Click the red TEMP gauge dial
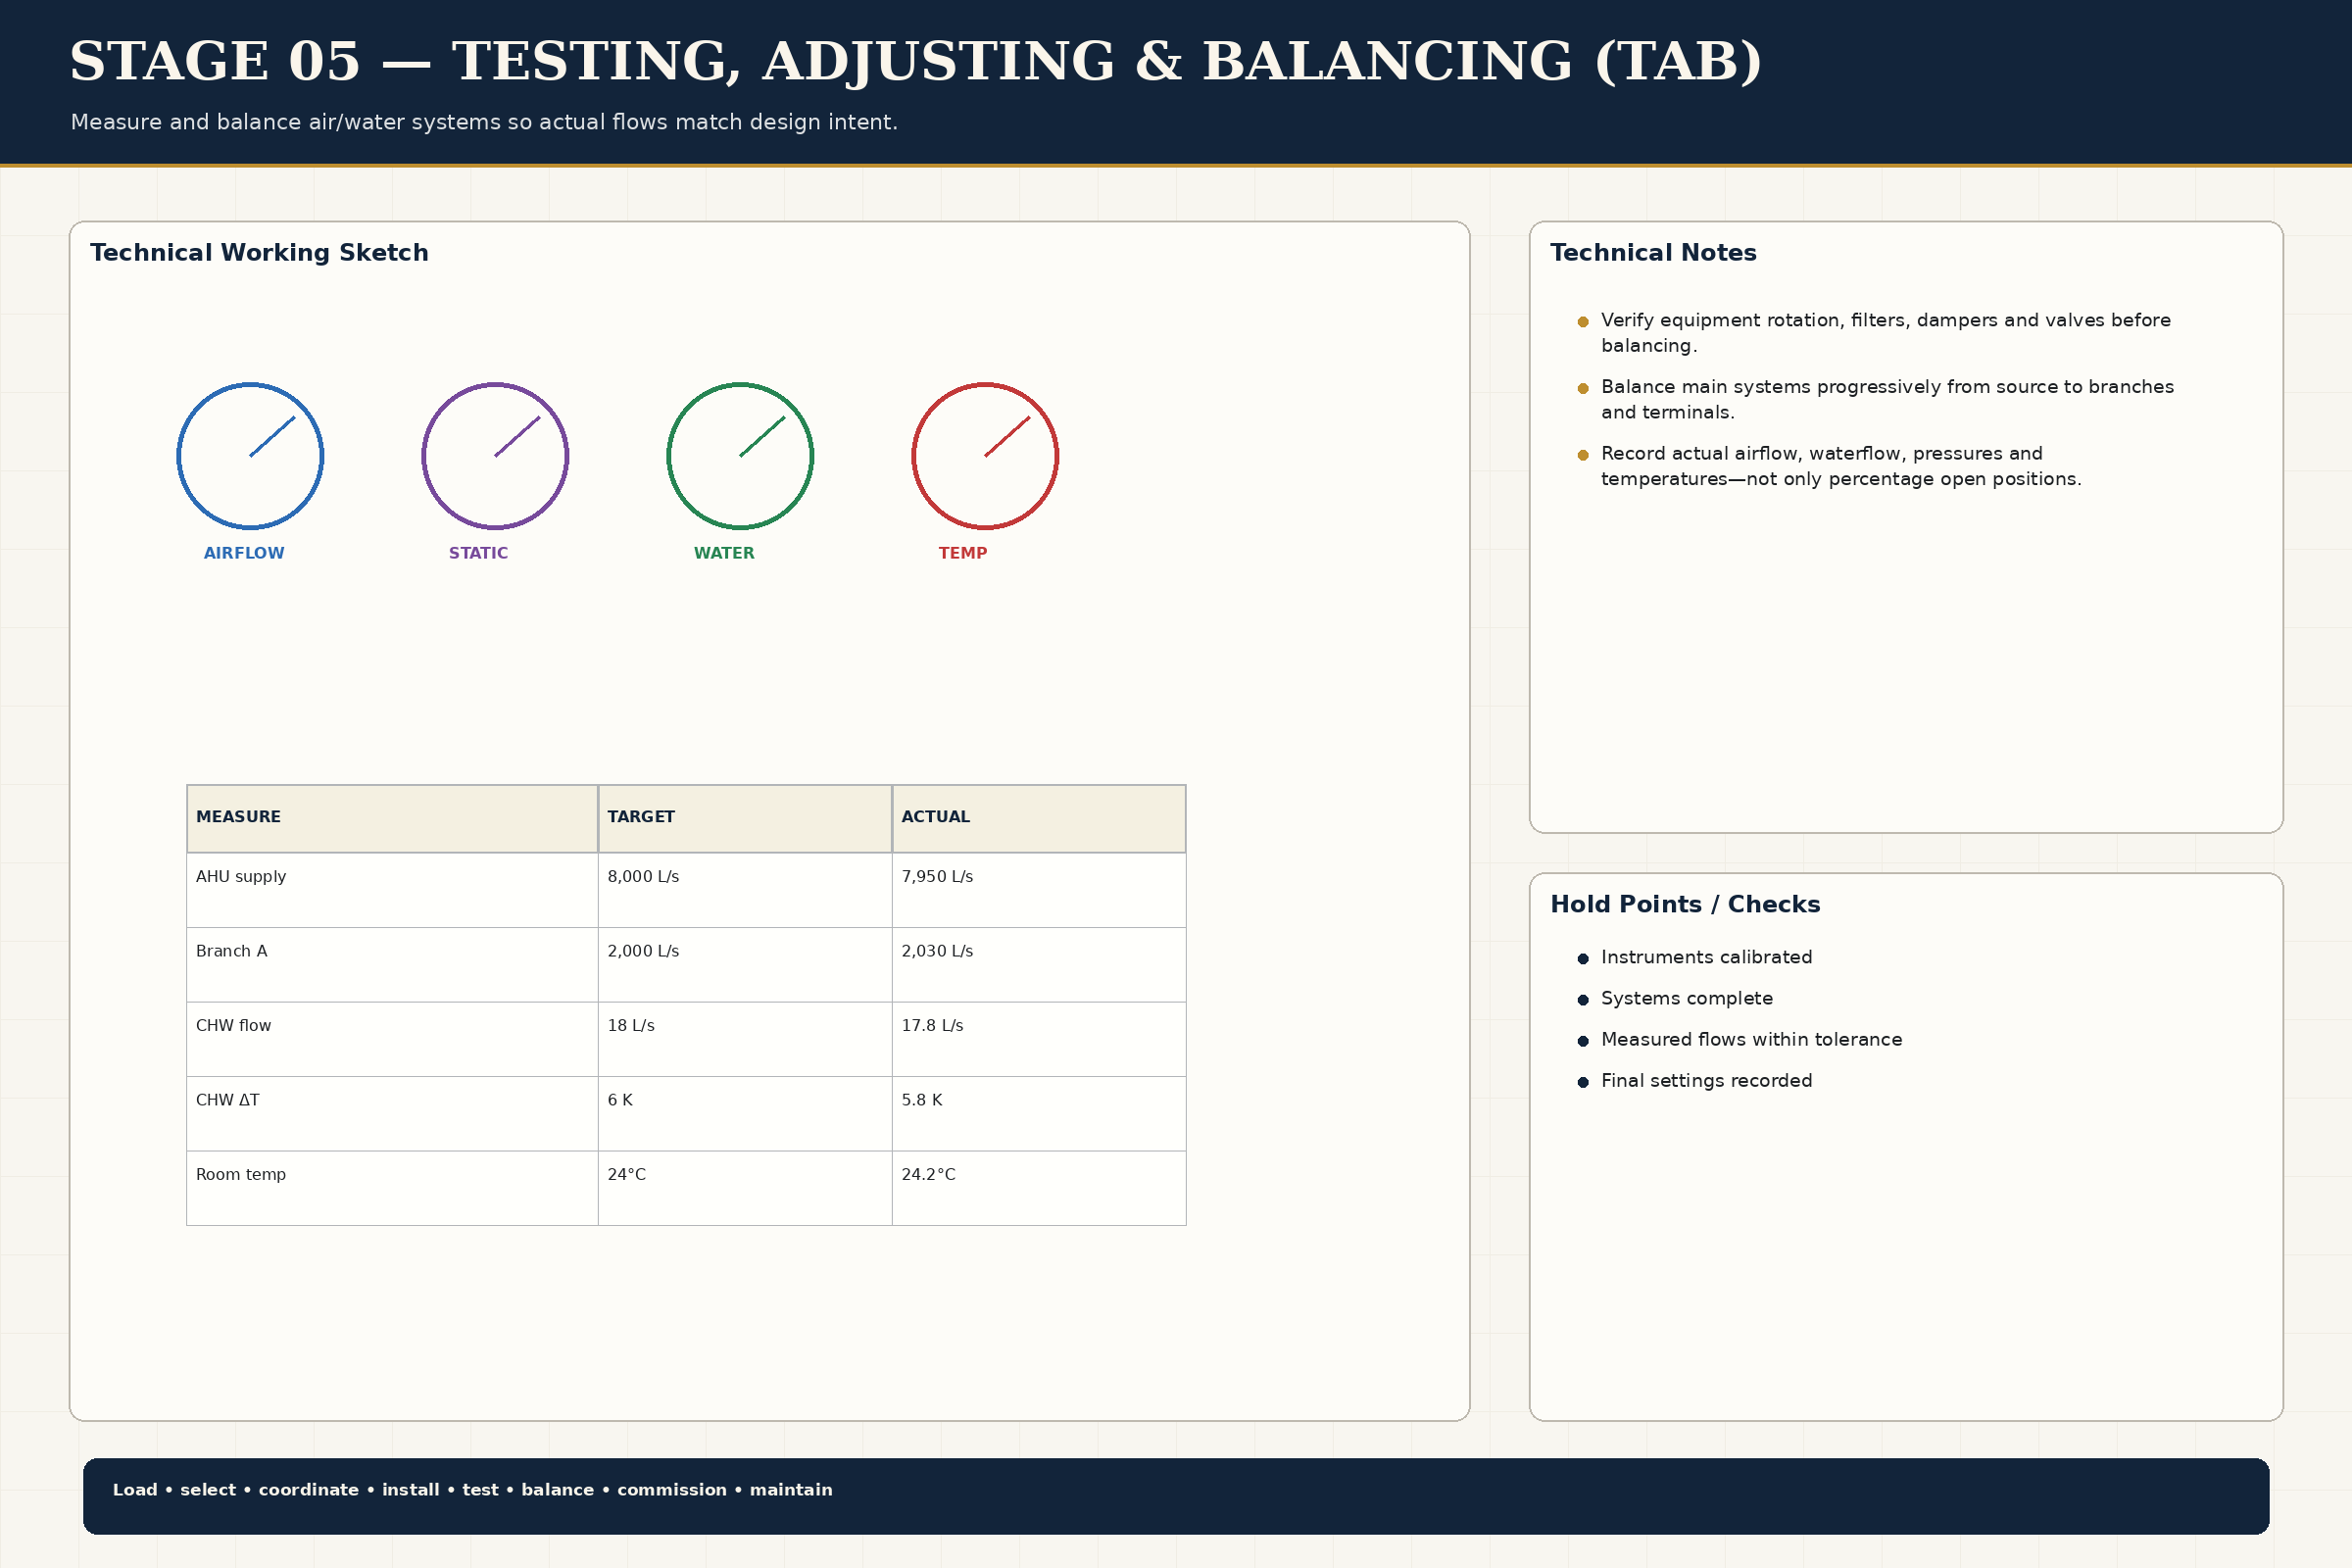The image size is (2352, 1568). tap(985, 456)
